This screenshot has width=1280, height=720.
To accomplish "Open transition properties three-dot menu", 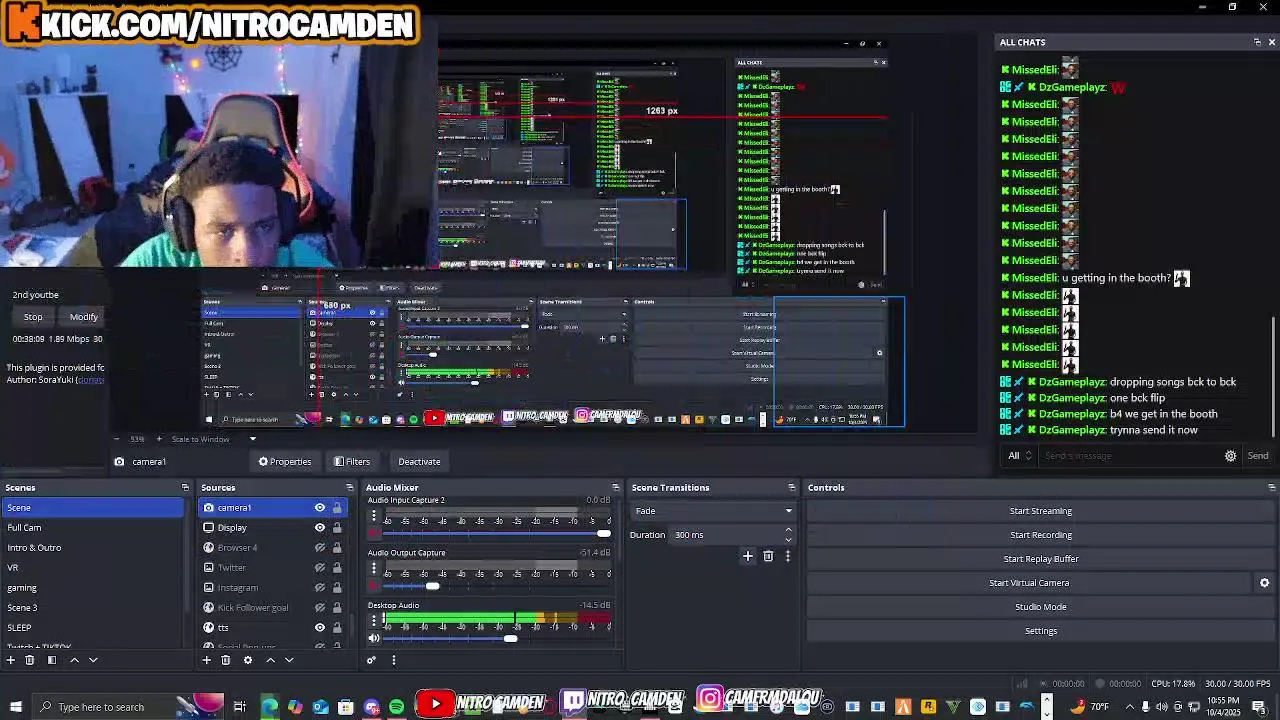I will pyautogui.click(x=787, y=556).
